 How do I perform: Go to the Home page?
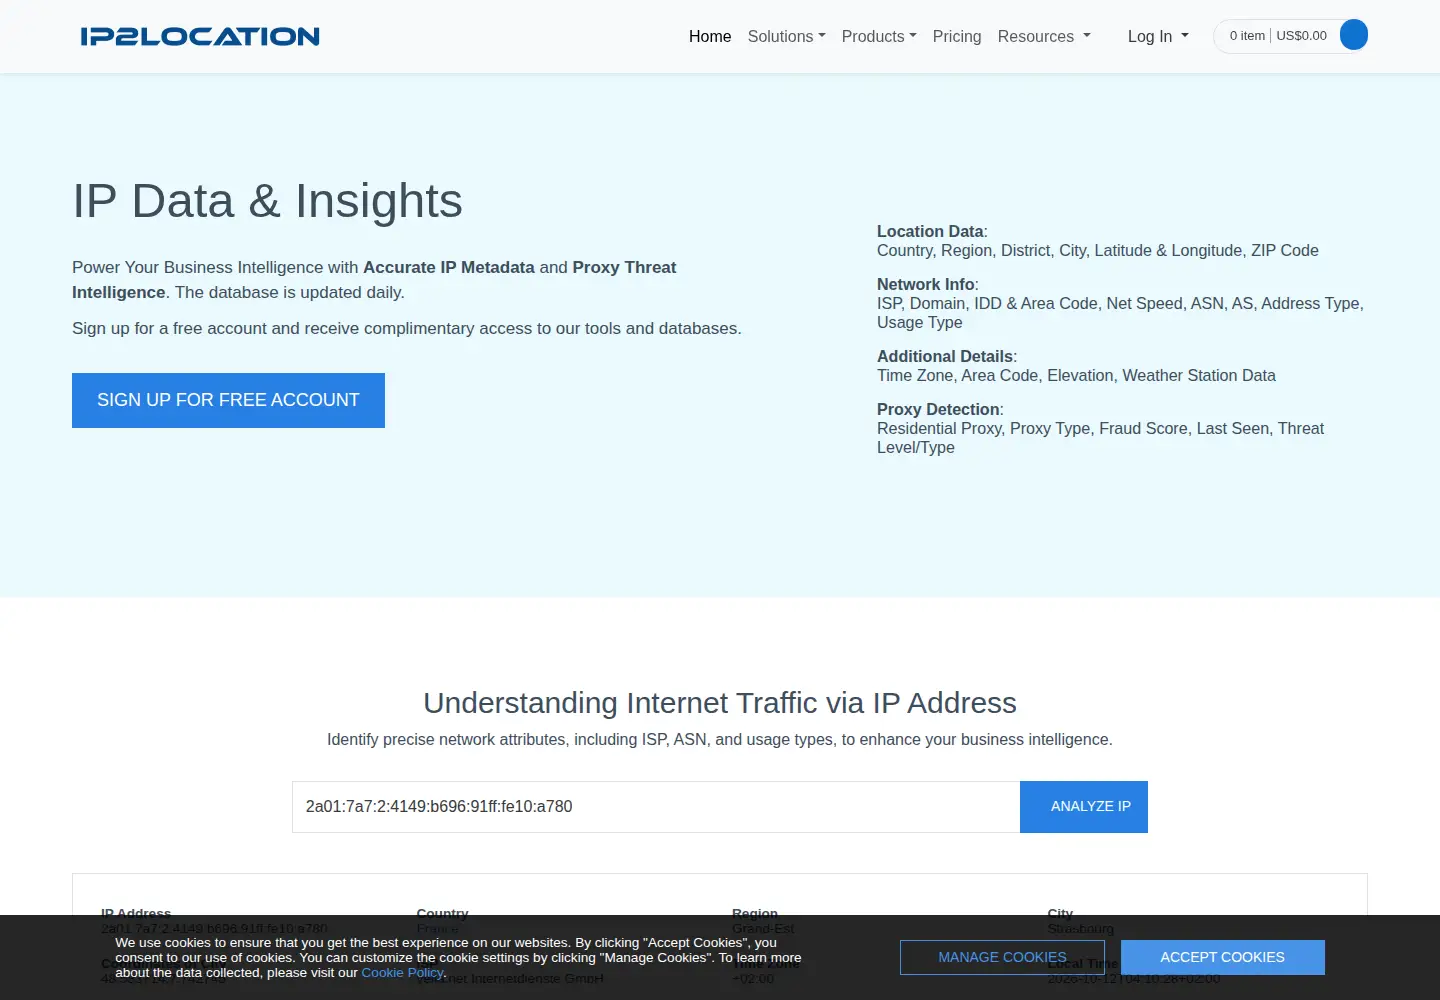click(710, 36)
